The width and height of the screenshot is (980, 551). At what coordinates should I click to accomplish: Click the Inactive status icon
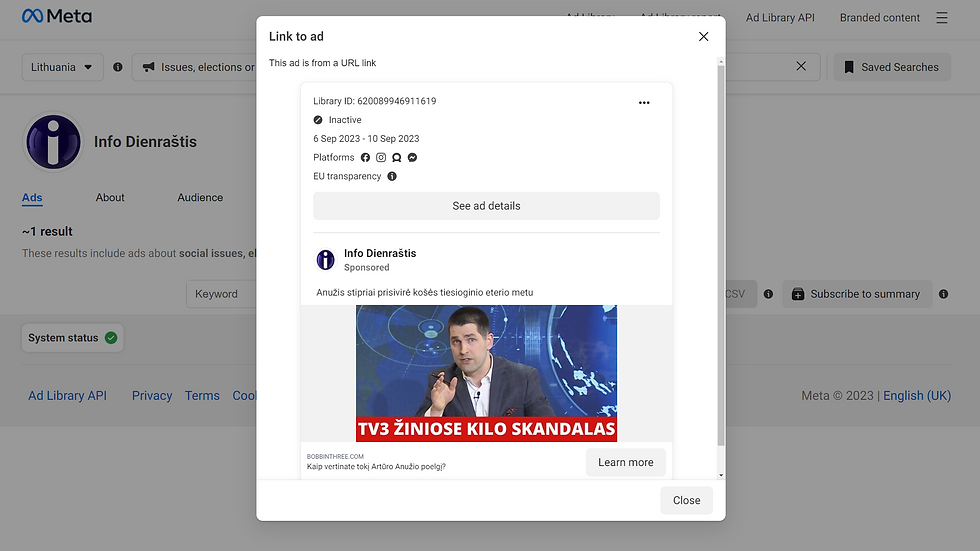[318, 120]
